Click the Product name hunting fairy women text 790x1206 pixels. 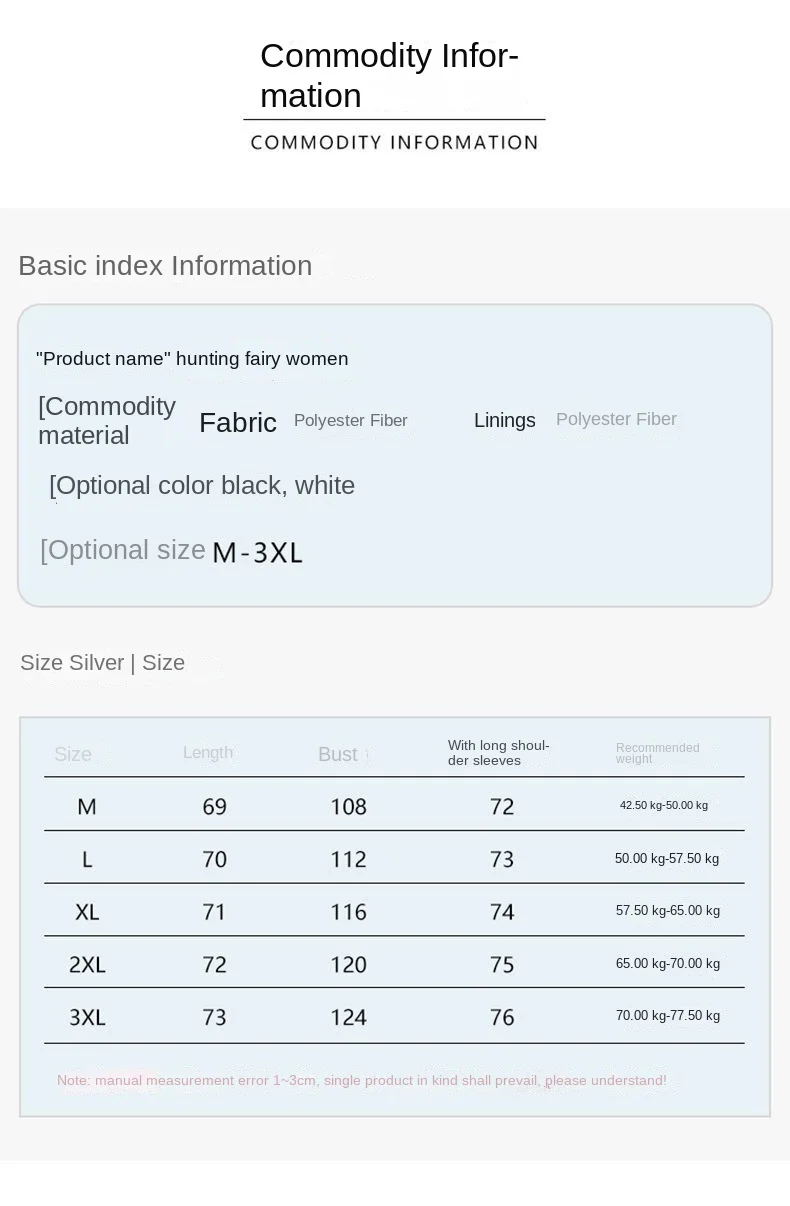192,359
